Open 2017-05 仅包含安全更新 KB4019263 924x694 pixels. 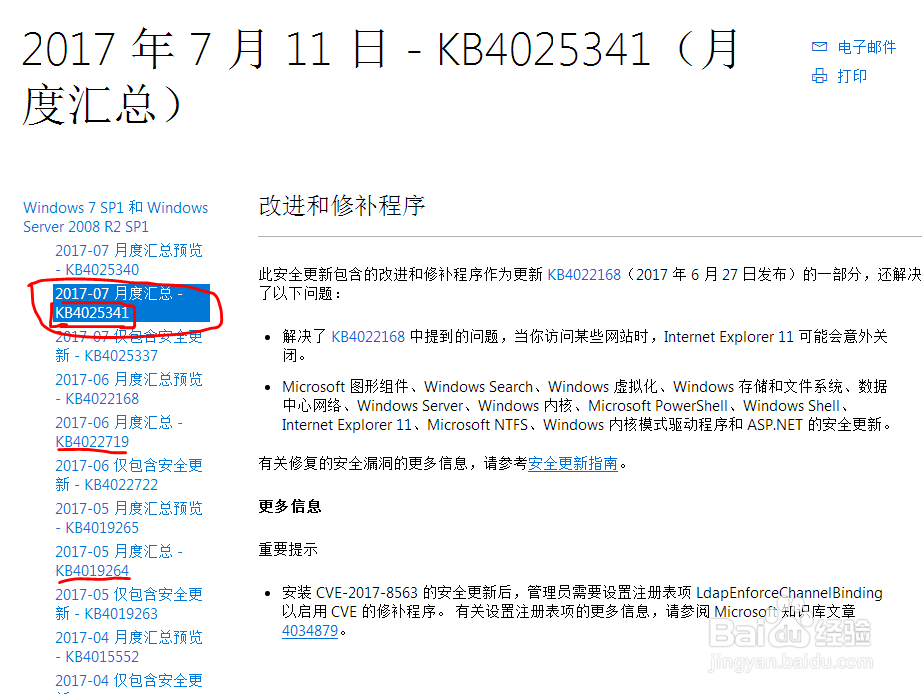(129, 604)
